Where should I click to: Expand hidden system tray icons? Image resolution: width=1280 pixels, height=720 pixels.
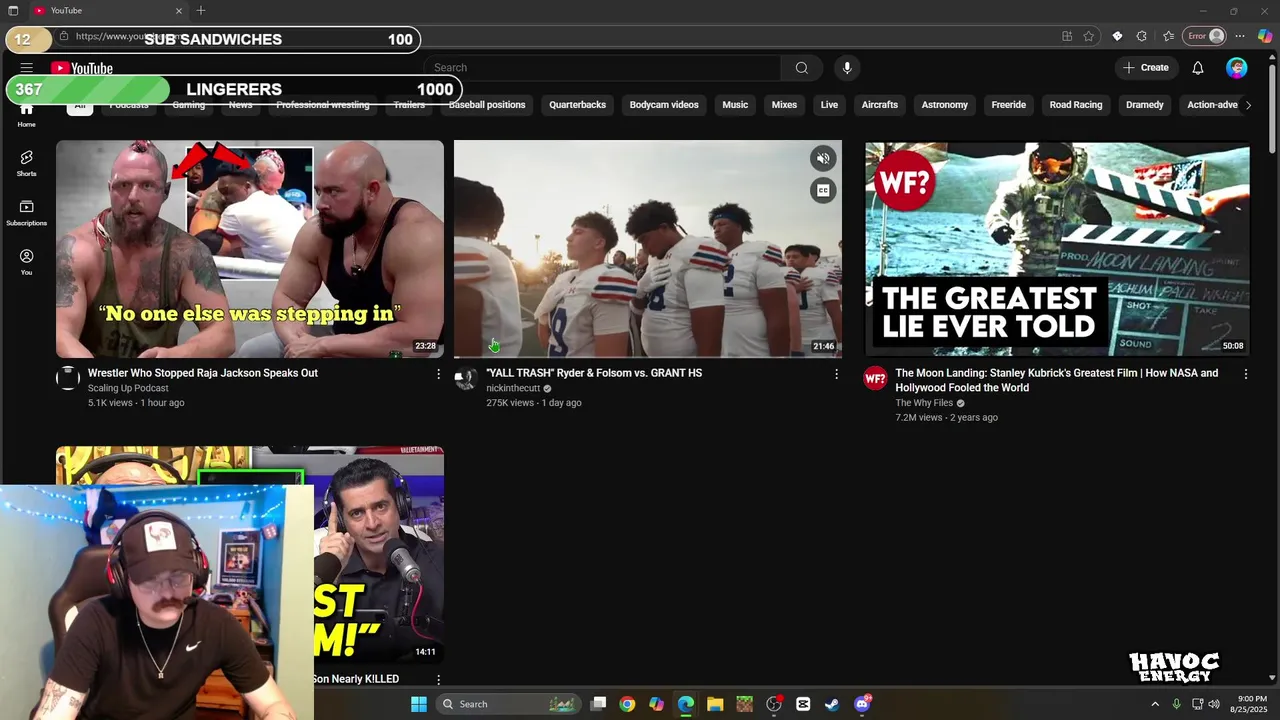point(1155,704)
